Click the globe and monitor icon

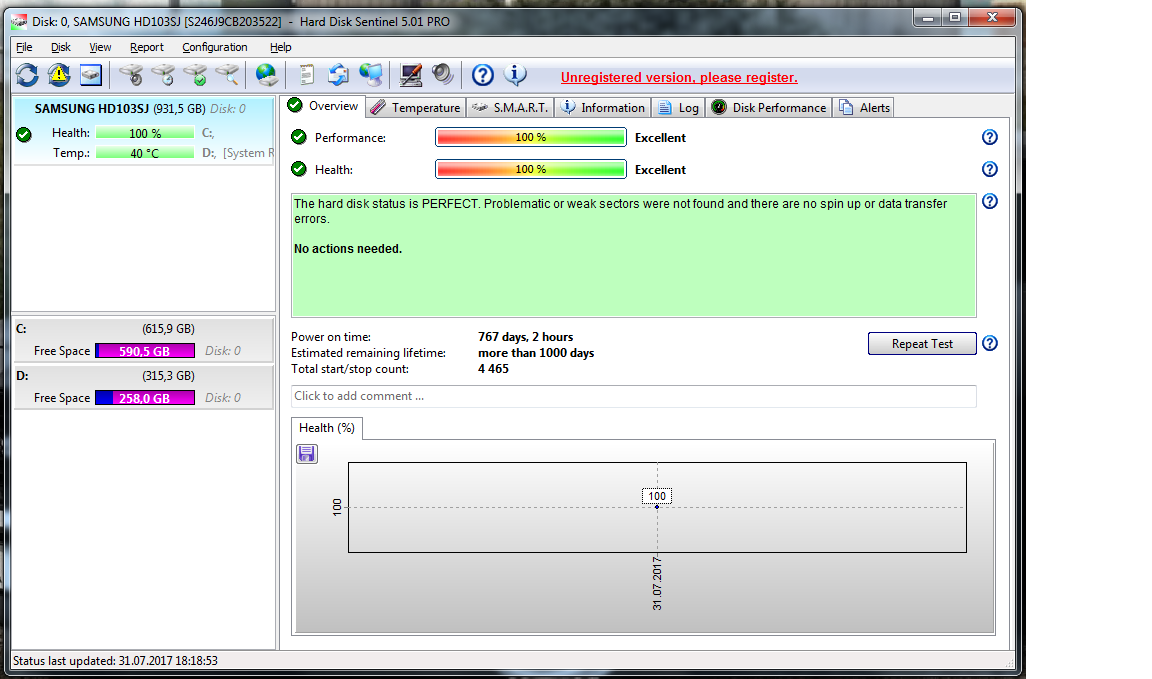[x=371, y=75]
